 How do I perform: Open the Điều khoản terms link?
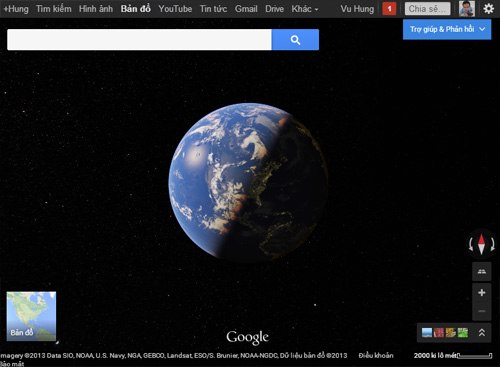click(x=376, y=356)
